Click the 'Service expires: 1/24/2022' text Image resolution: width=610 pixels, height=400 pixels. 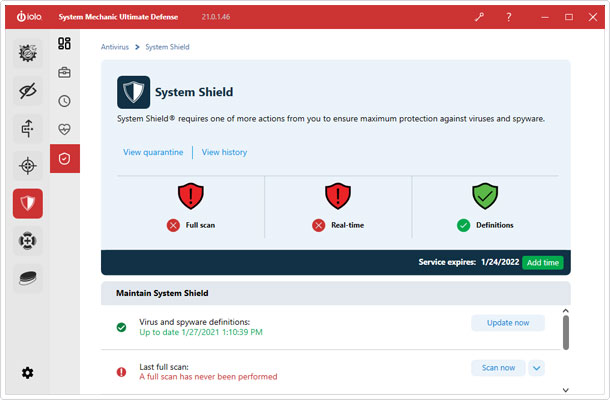[469, 262]
